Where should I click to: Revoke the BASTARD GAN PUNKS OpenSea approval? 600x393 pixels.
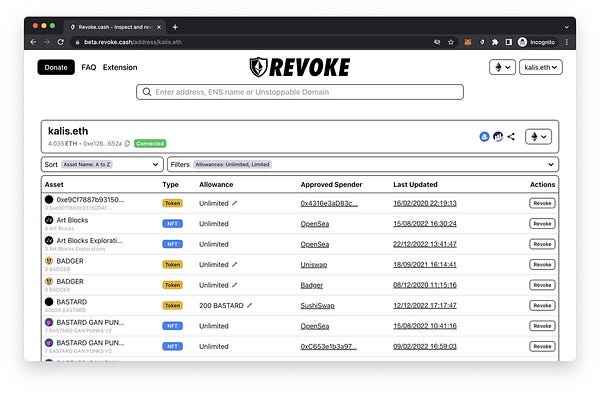pyautogui.click(x=542, y=326)
